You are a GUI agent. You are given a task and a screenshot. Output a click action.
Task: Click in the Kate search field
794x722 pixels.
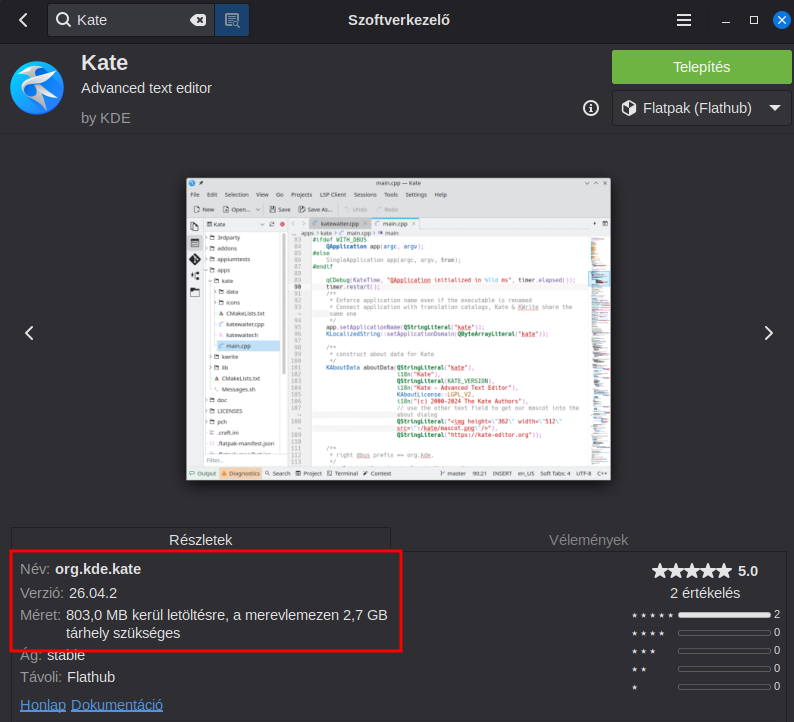pos(132,20)
